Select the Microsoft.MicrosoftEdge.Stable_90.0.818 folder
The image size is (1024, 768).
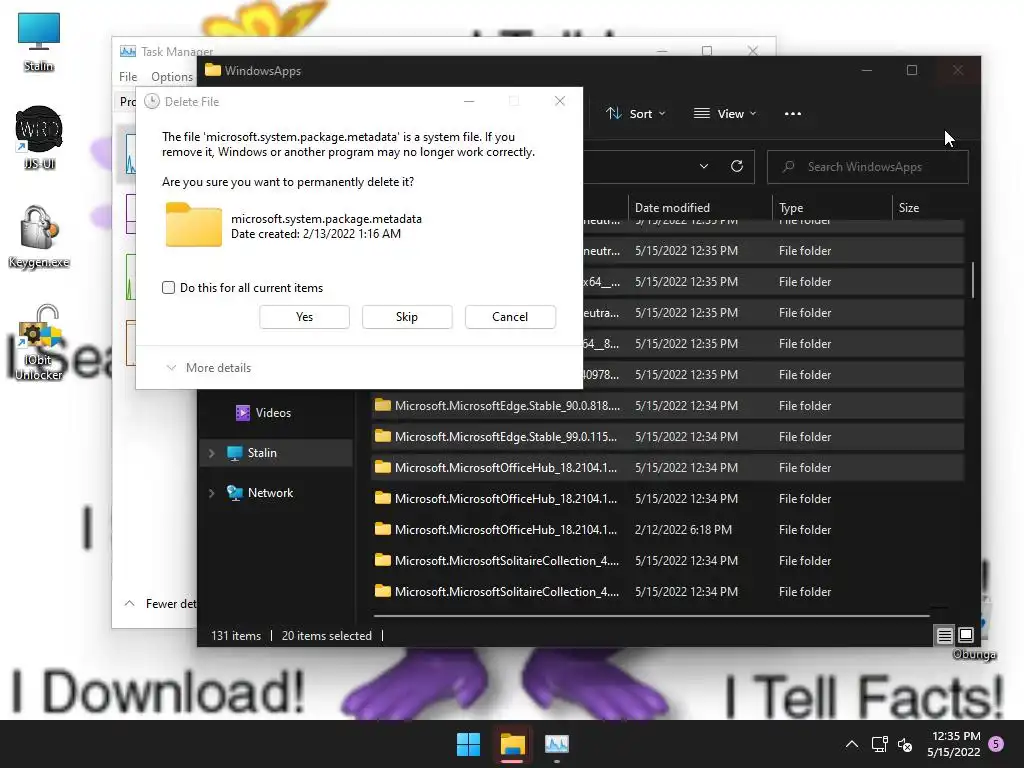click(x=667, y=406)
